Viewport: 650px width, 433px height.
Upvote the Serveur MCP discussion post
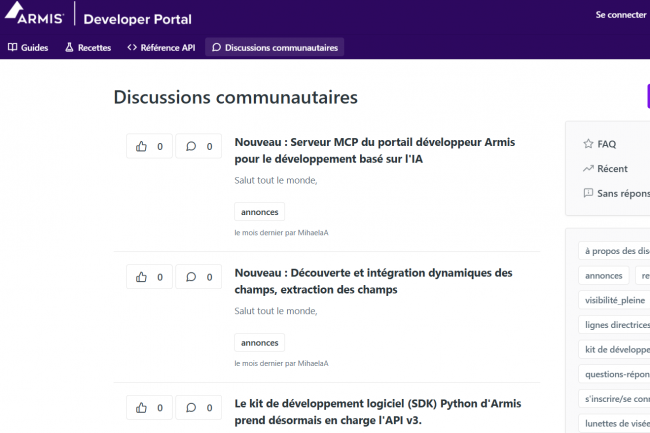coord(149,146)
